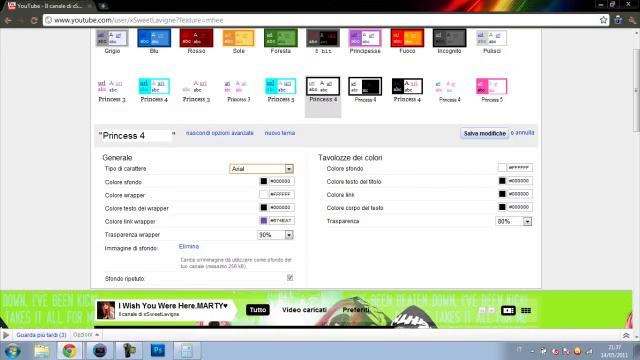Click Colore corpo del testo swatch
The height and width of the screenshot is (360, 640).
point(502,207)
